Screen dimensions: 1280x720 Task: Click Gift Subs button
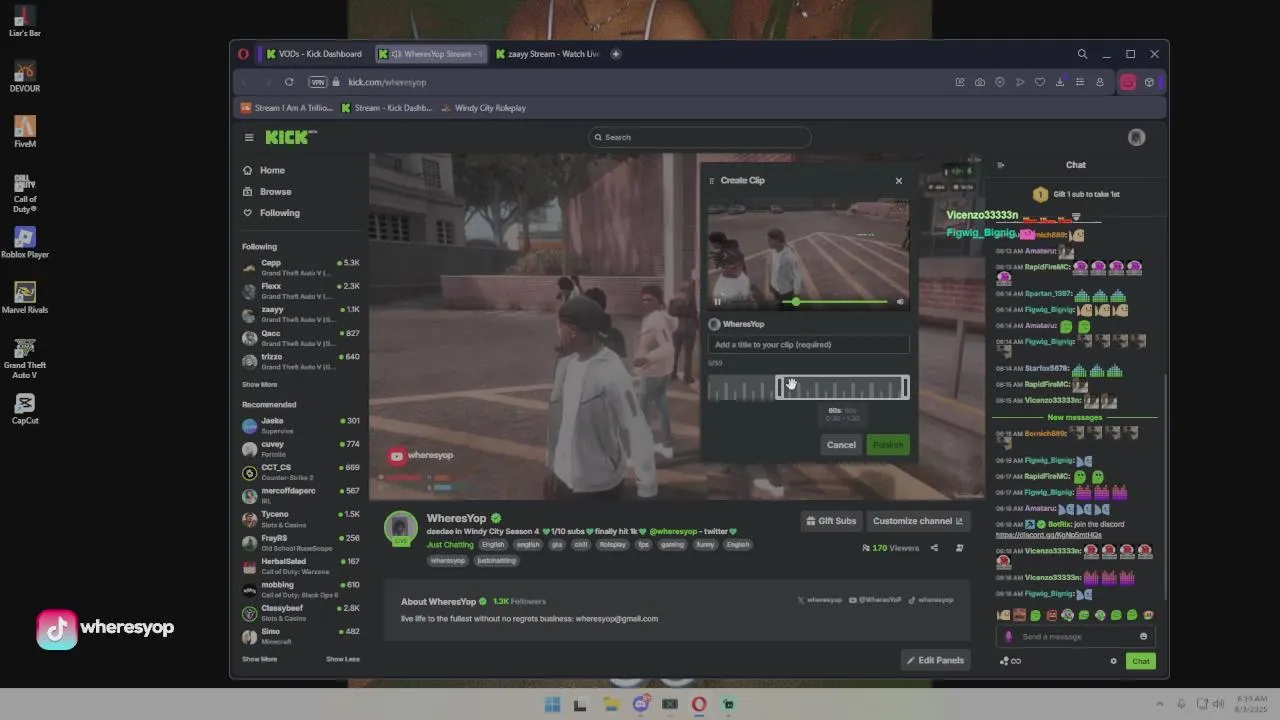831,521
